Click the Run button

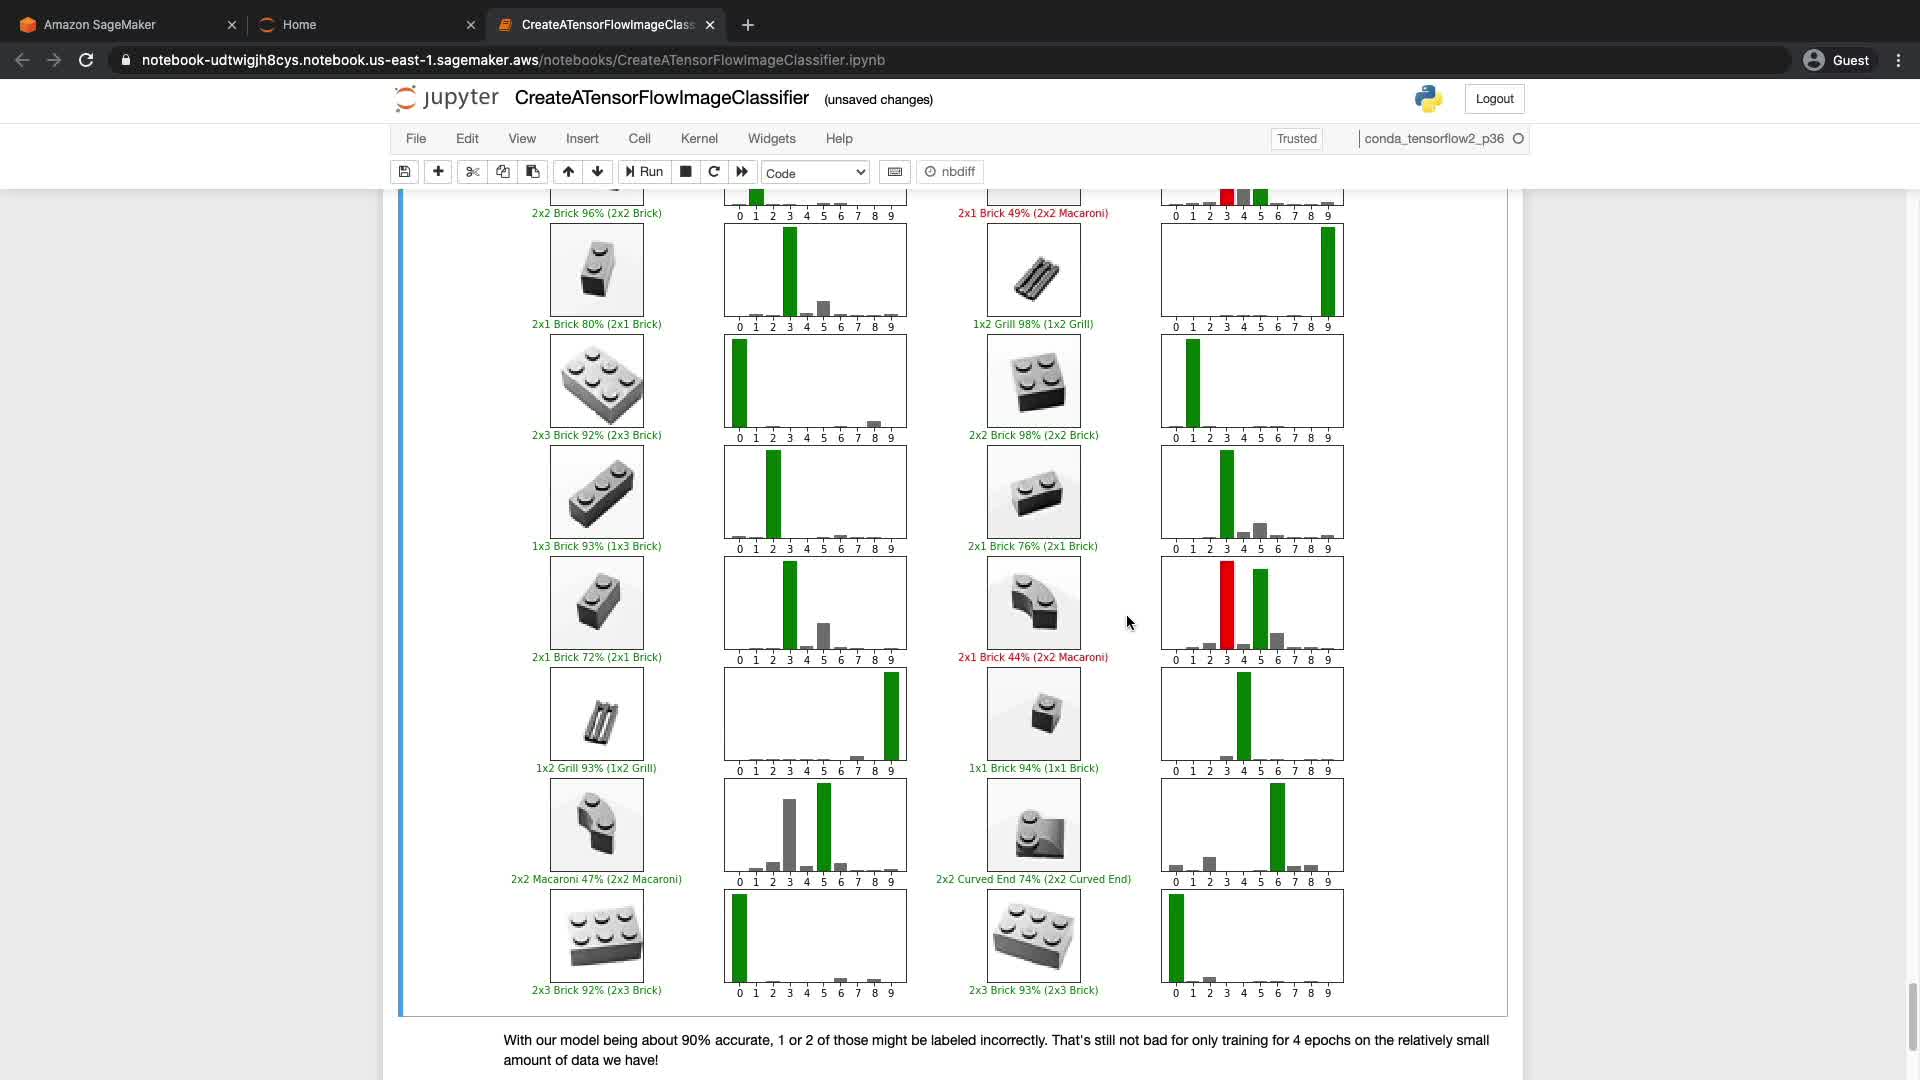(x=645, y=172)
